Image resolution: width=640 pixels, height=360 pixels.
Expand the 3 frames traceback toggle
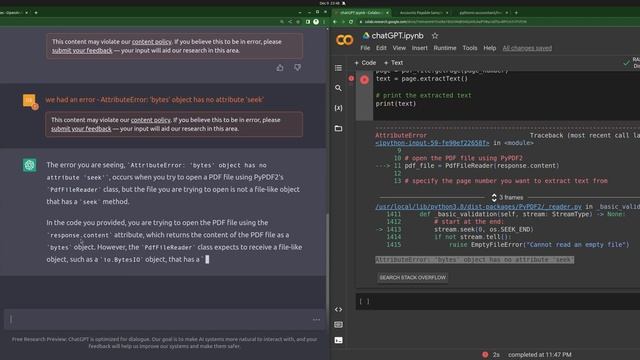tap(507, 198)
